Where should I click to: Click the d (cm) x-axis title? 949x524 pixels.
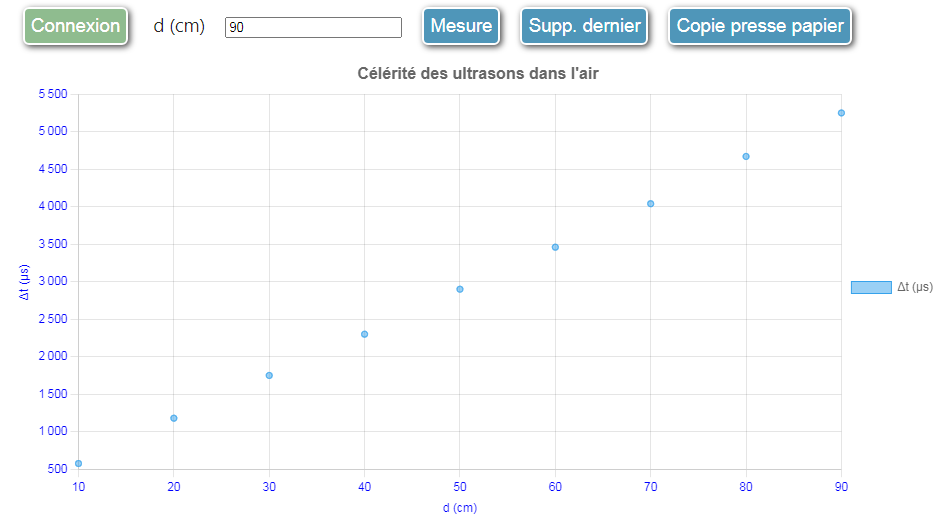click(460, 508)
